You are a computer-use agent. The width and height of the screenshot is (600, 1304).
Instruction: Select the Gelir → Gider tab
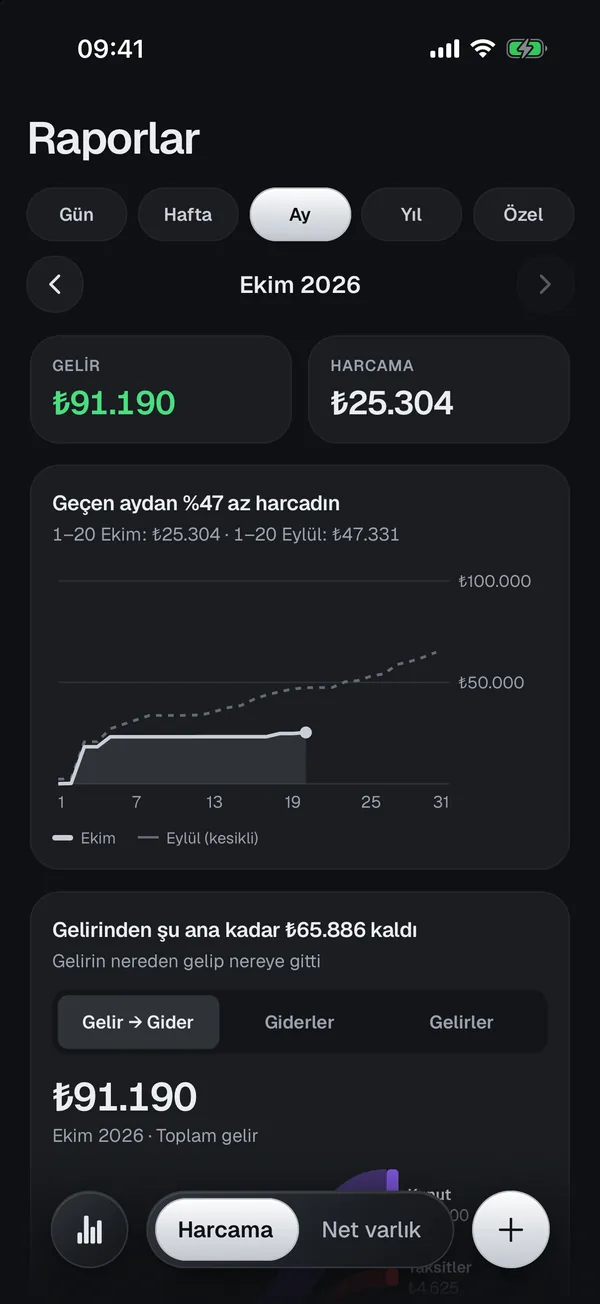[138, 1022]
